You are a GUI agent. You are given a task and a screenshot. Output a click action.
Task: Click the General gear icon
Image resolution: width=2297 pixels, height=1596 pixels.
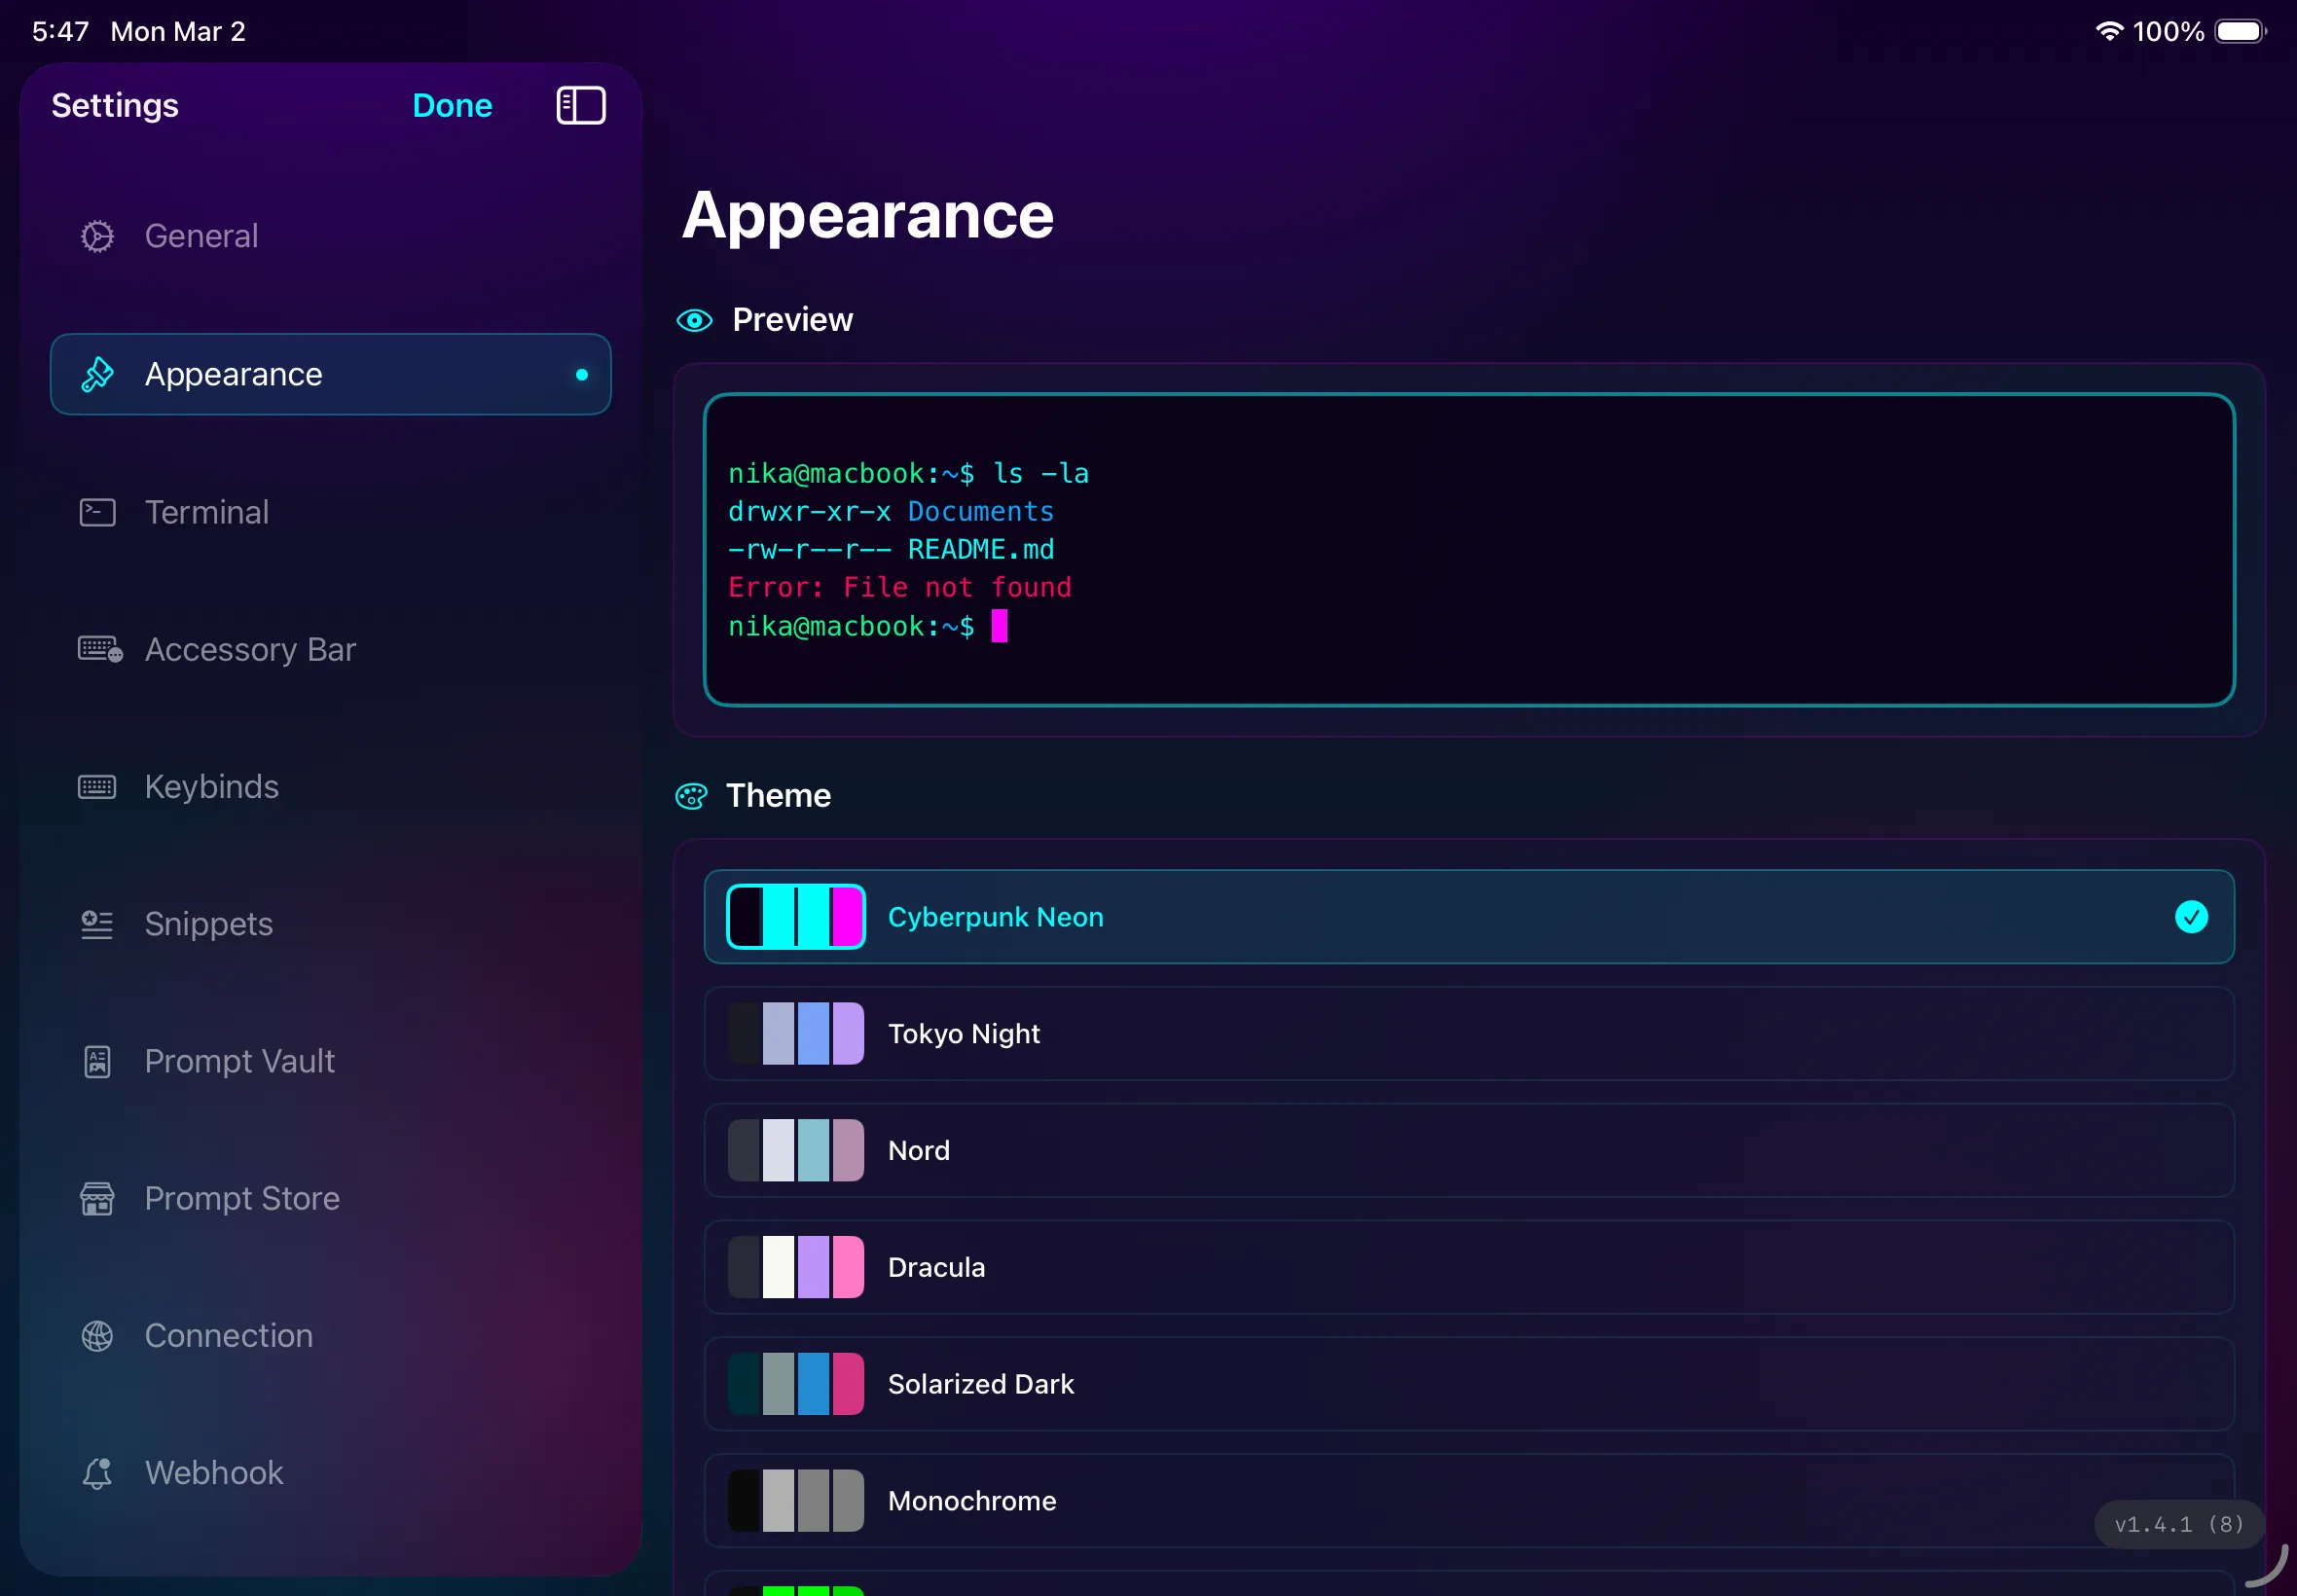pyautogui.click(x=97, y=236)
